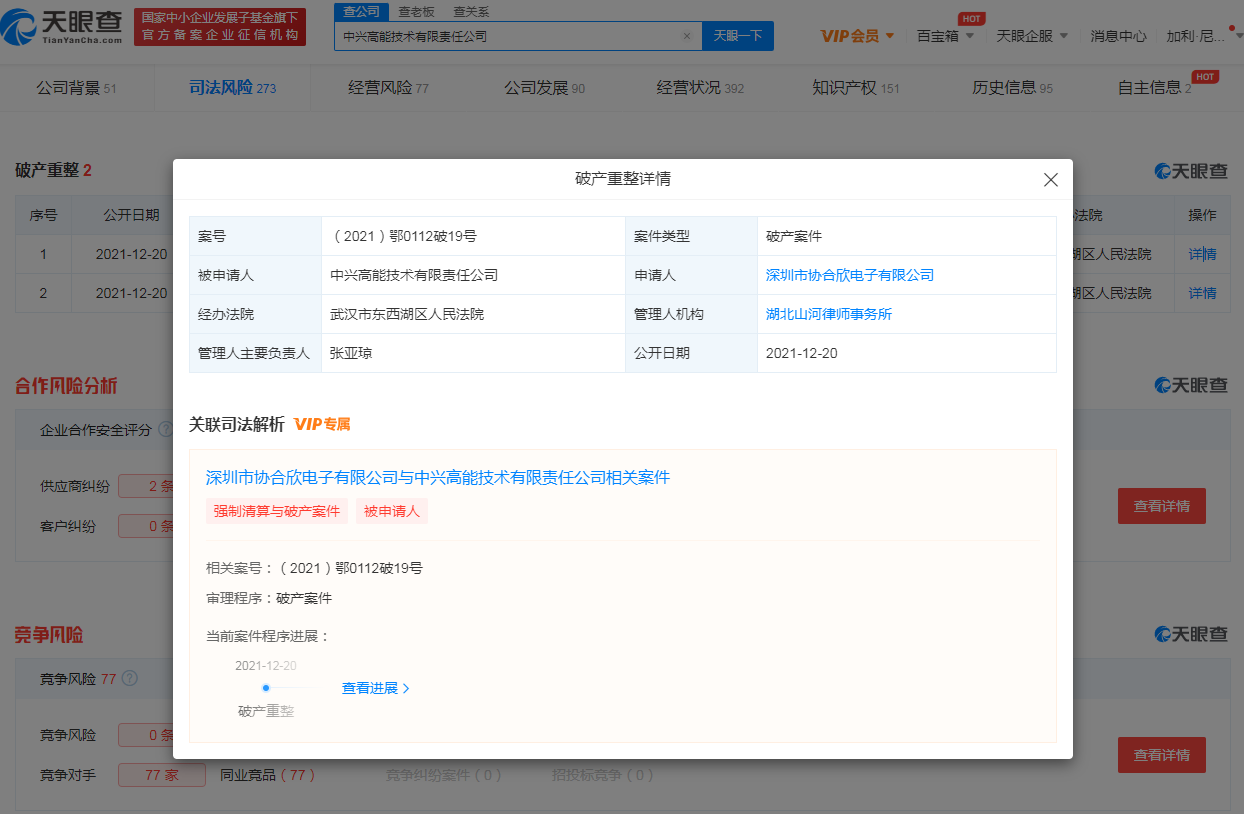Click the help icon beside 竞争风险 77

click(129, 679)
